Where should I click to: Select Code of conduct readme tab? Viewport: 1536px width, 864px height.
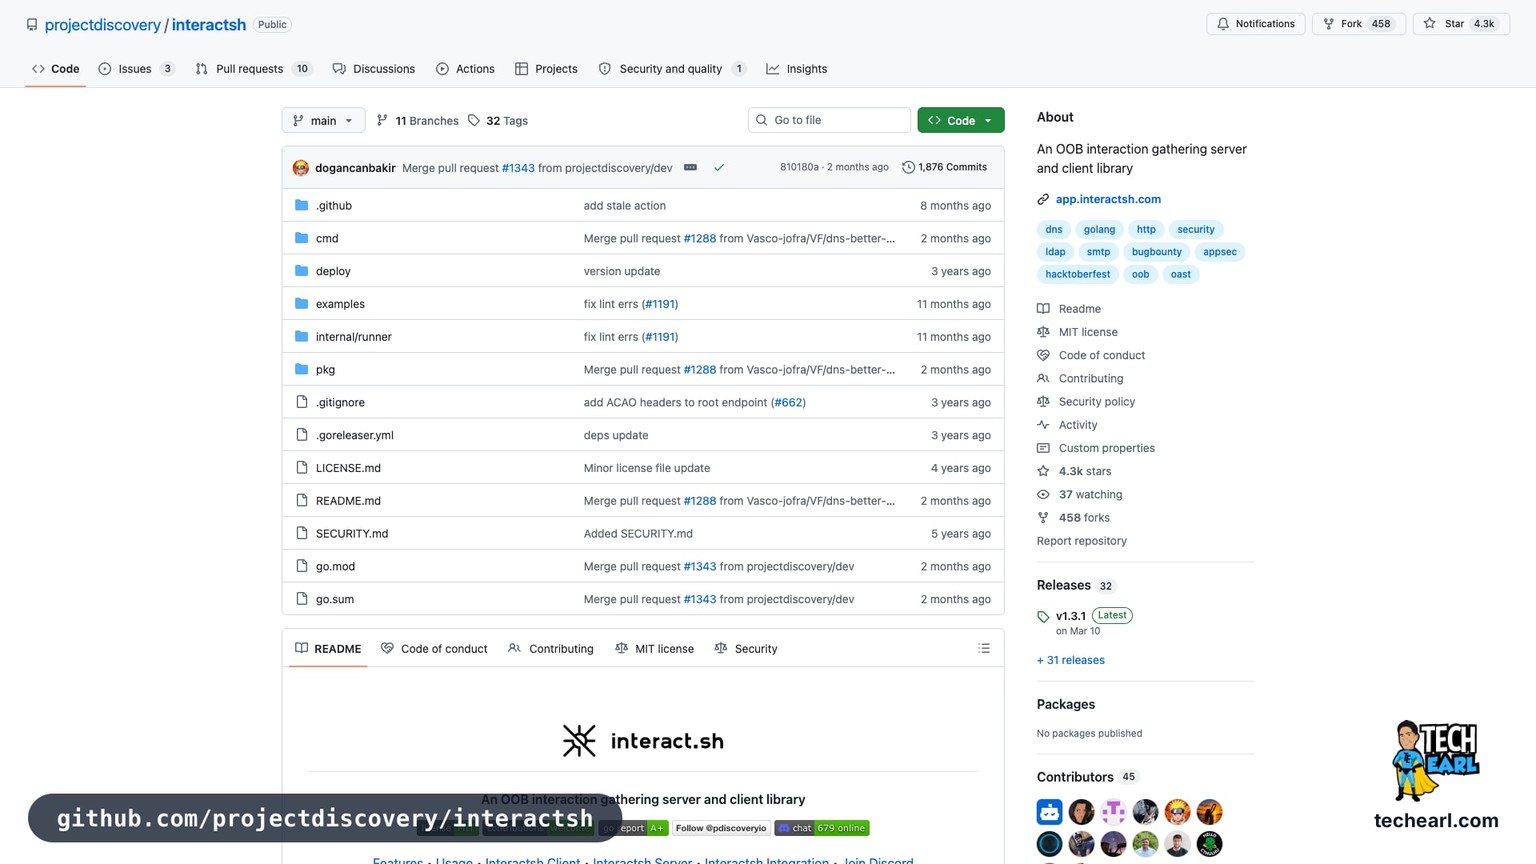(434, 648)
